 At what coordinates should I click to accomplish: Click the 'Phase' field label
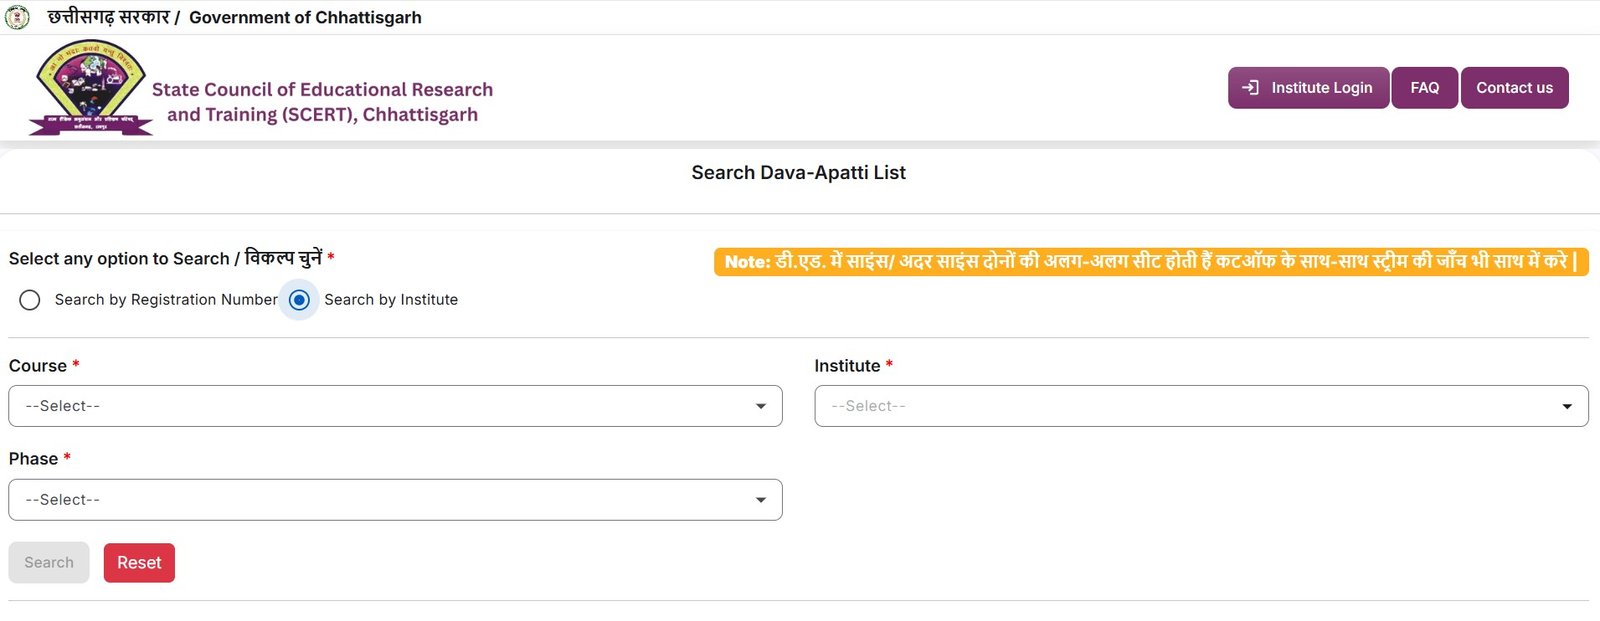click(33, 459)
